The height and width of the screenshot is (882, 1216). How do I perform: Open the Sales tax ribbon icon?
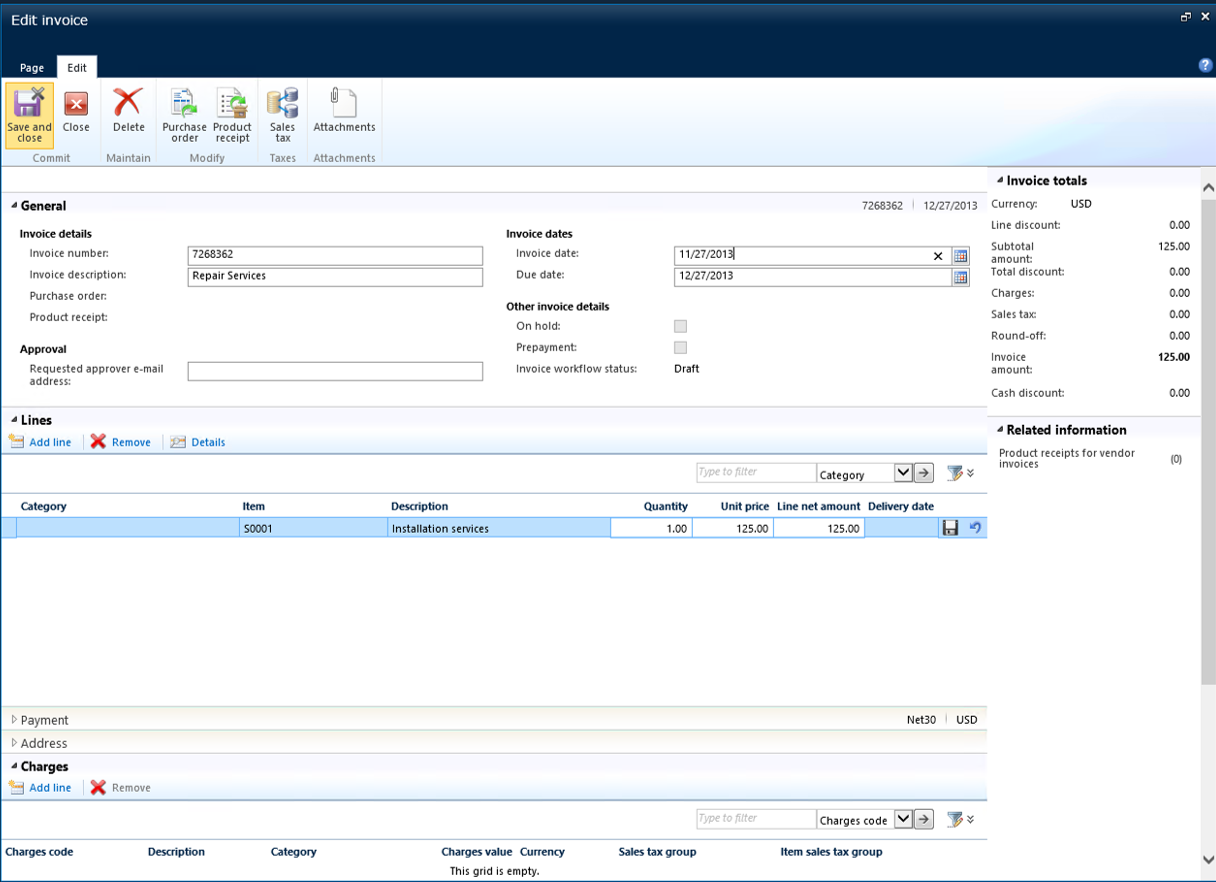coord(282,115)
